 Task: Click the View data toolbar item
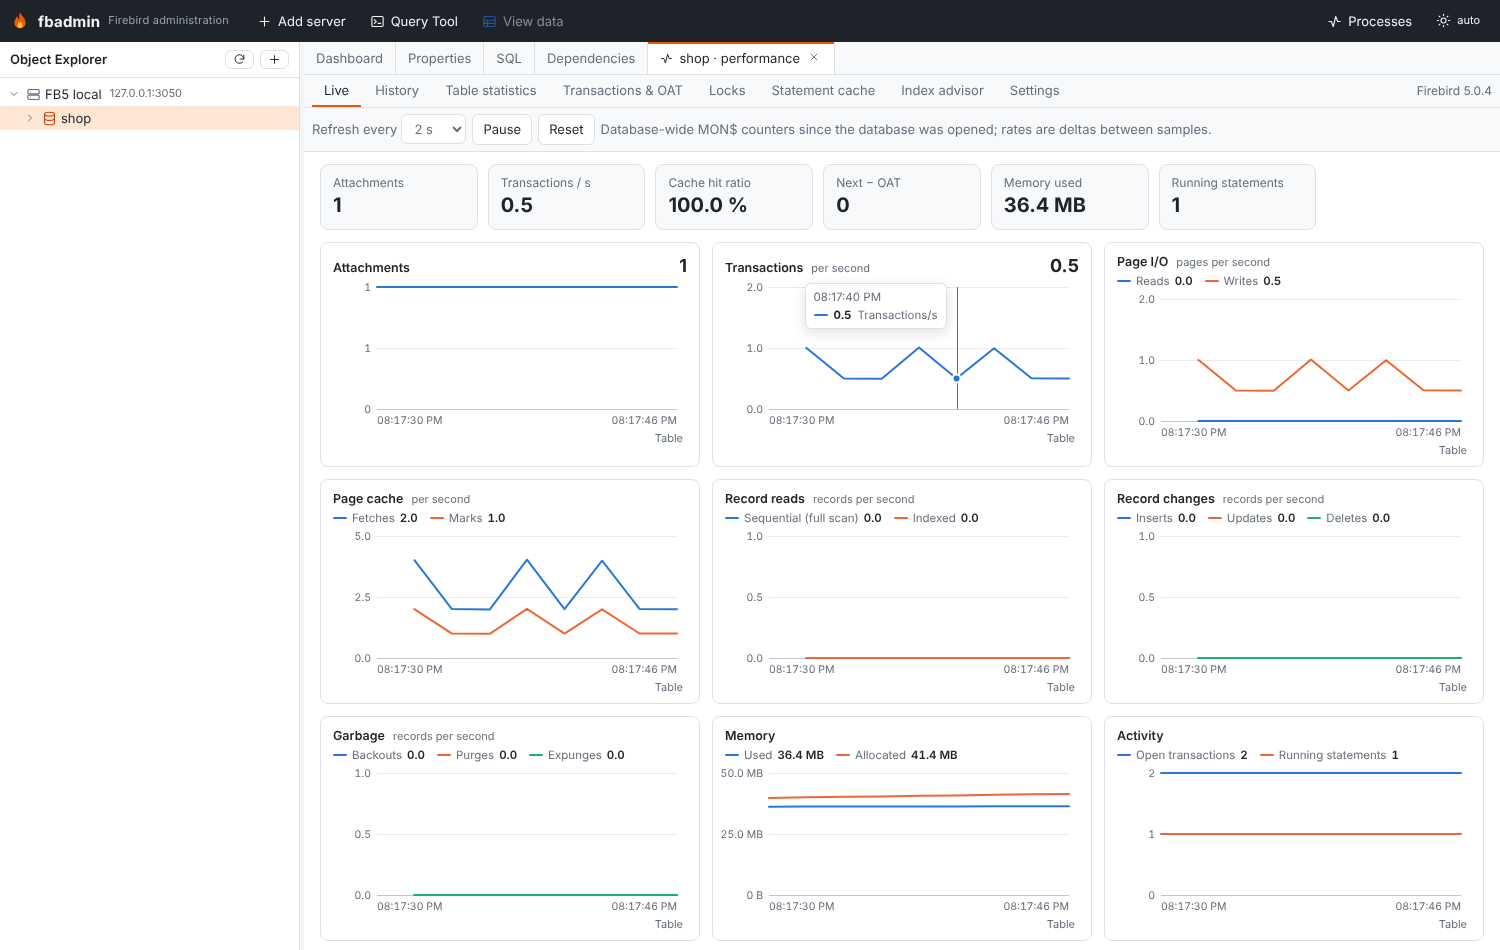tap(523, 21)
